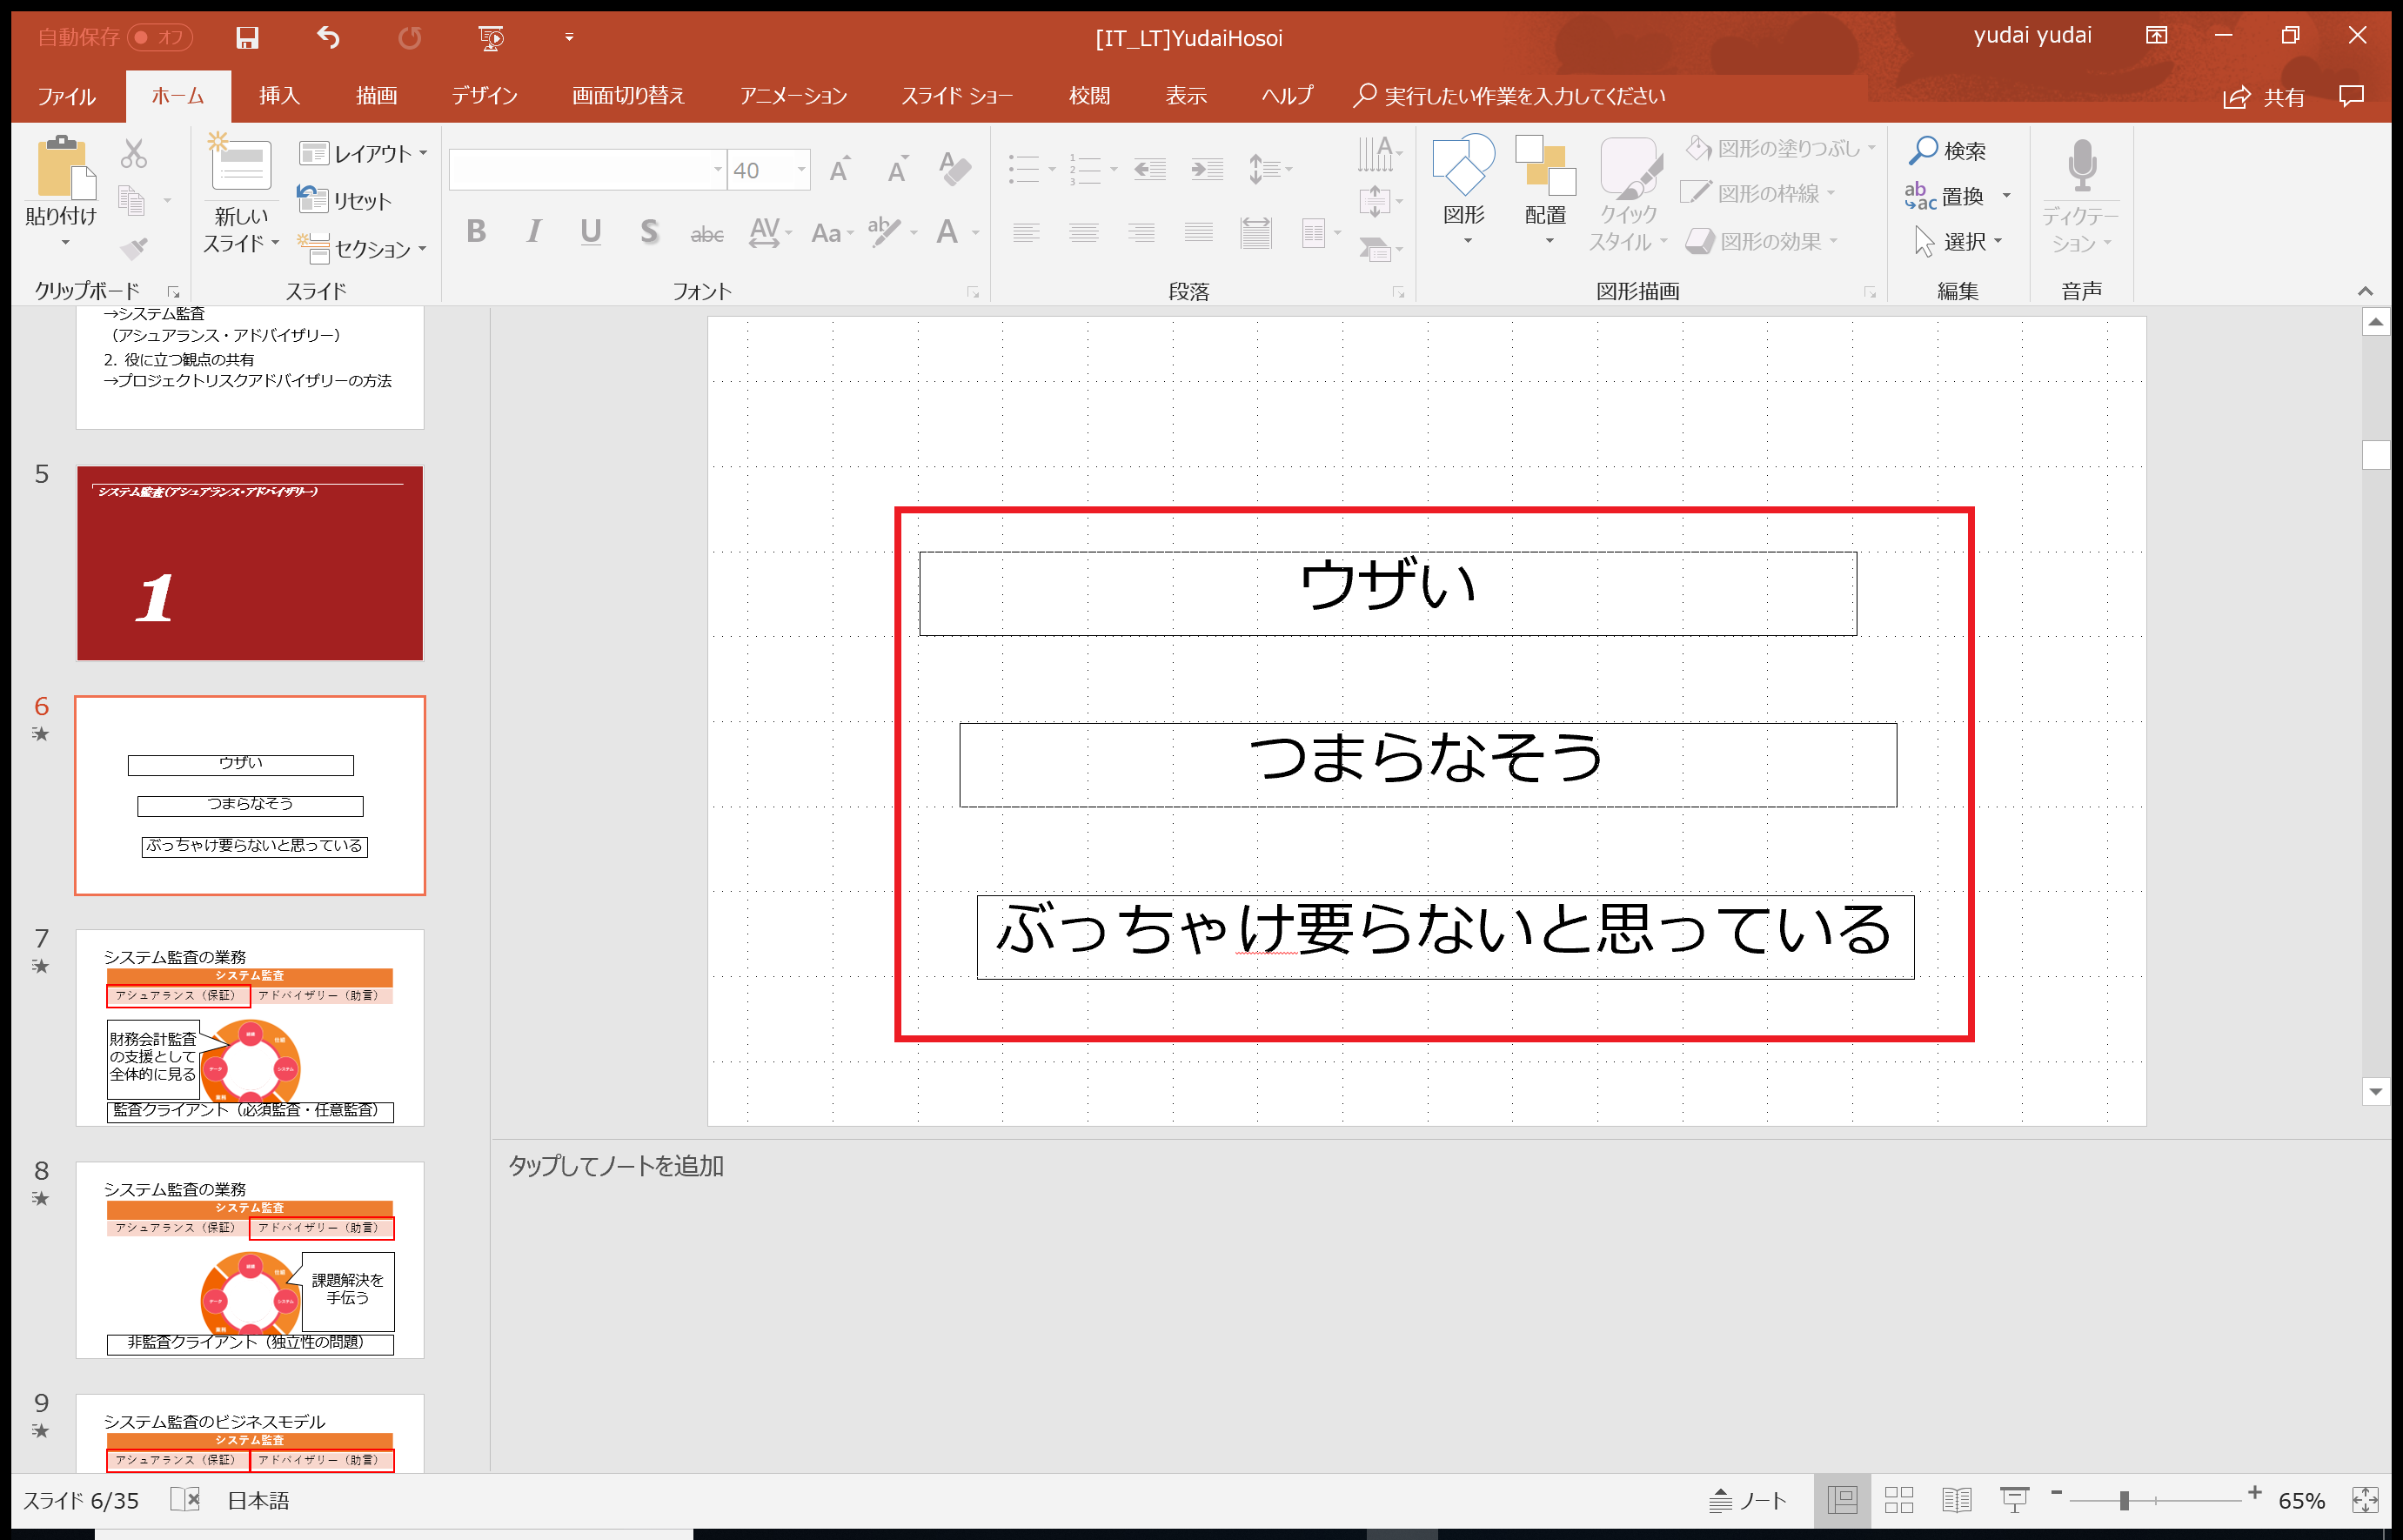
Task: Click 検索 find button
Action: [x=1947, y=151]
